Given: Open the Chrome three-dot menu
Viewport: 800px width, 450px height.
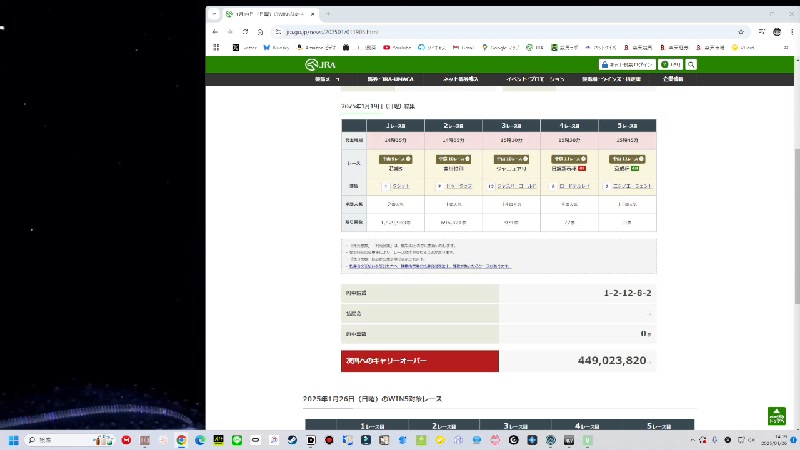Looking at the screenshot, I should point(791,31).
